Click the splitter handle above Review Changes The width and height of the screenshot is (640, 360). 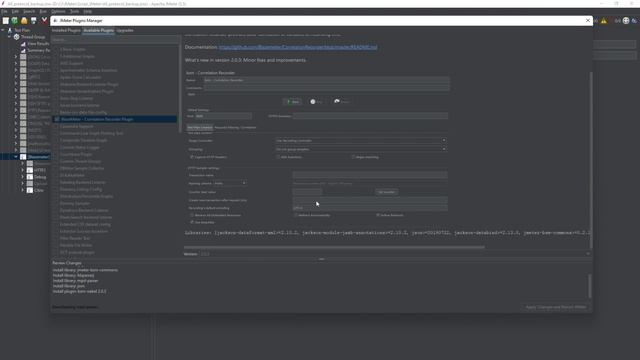[x=321, y=259]
